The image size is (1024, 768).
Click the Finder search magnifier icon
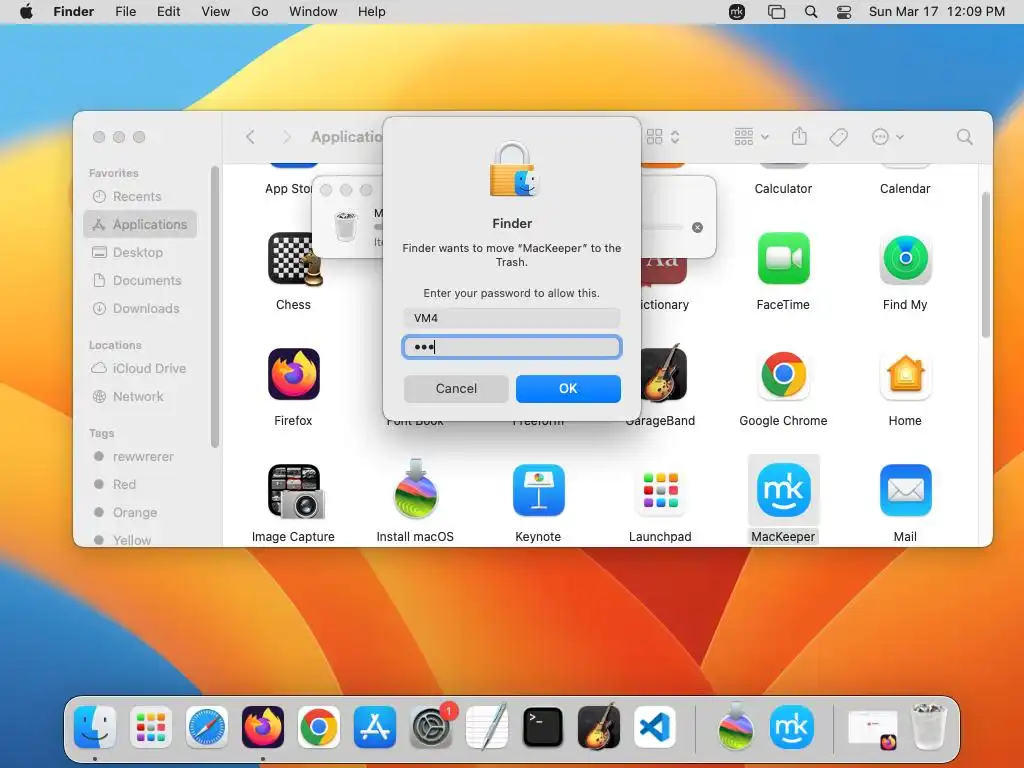[964, 136]
